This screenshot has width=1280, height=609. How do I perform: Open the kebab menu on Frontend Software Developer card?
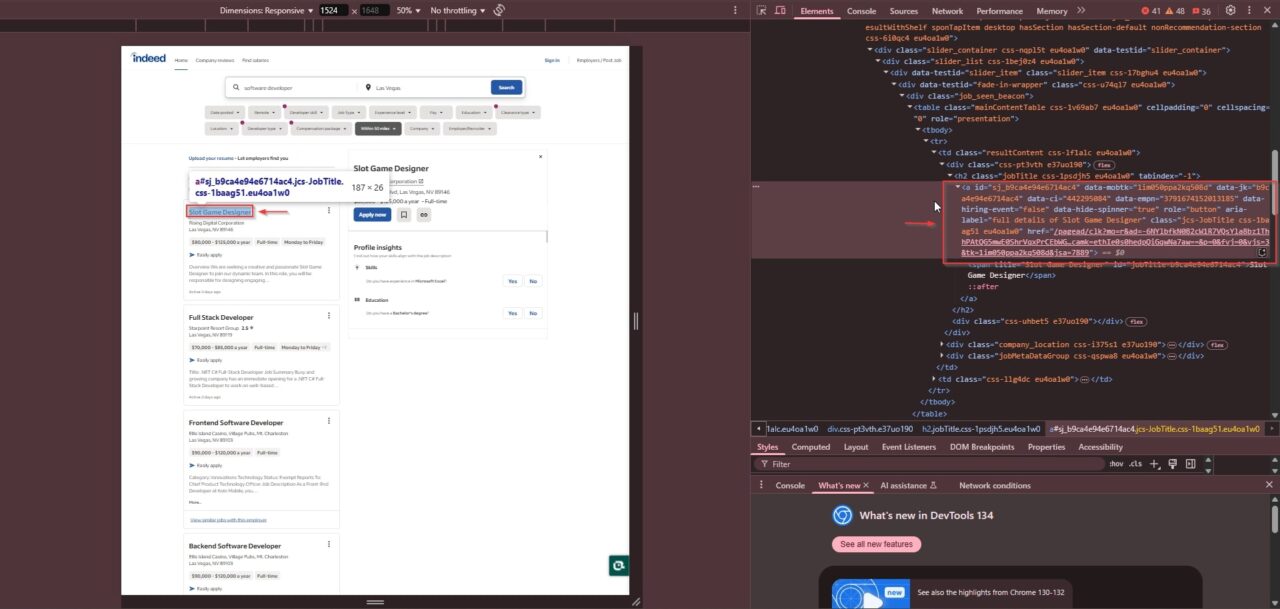329,421
